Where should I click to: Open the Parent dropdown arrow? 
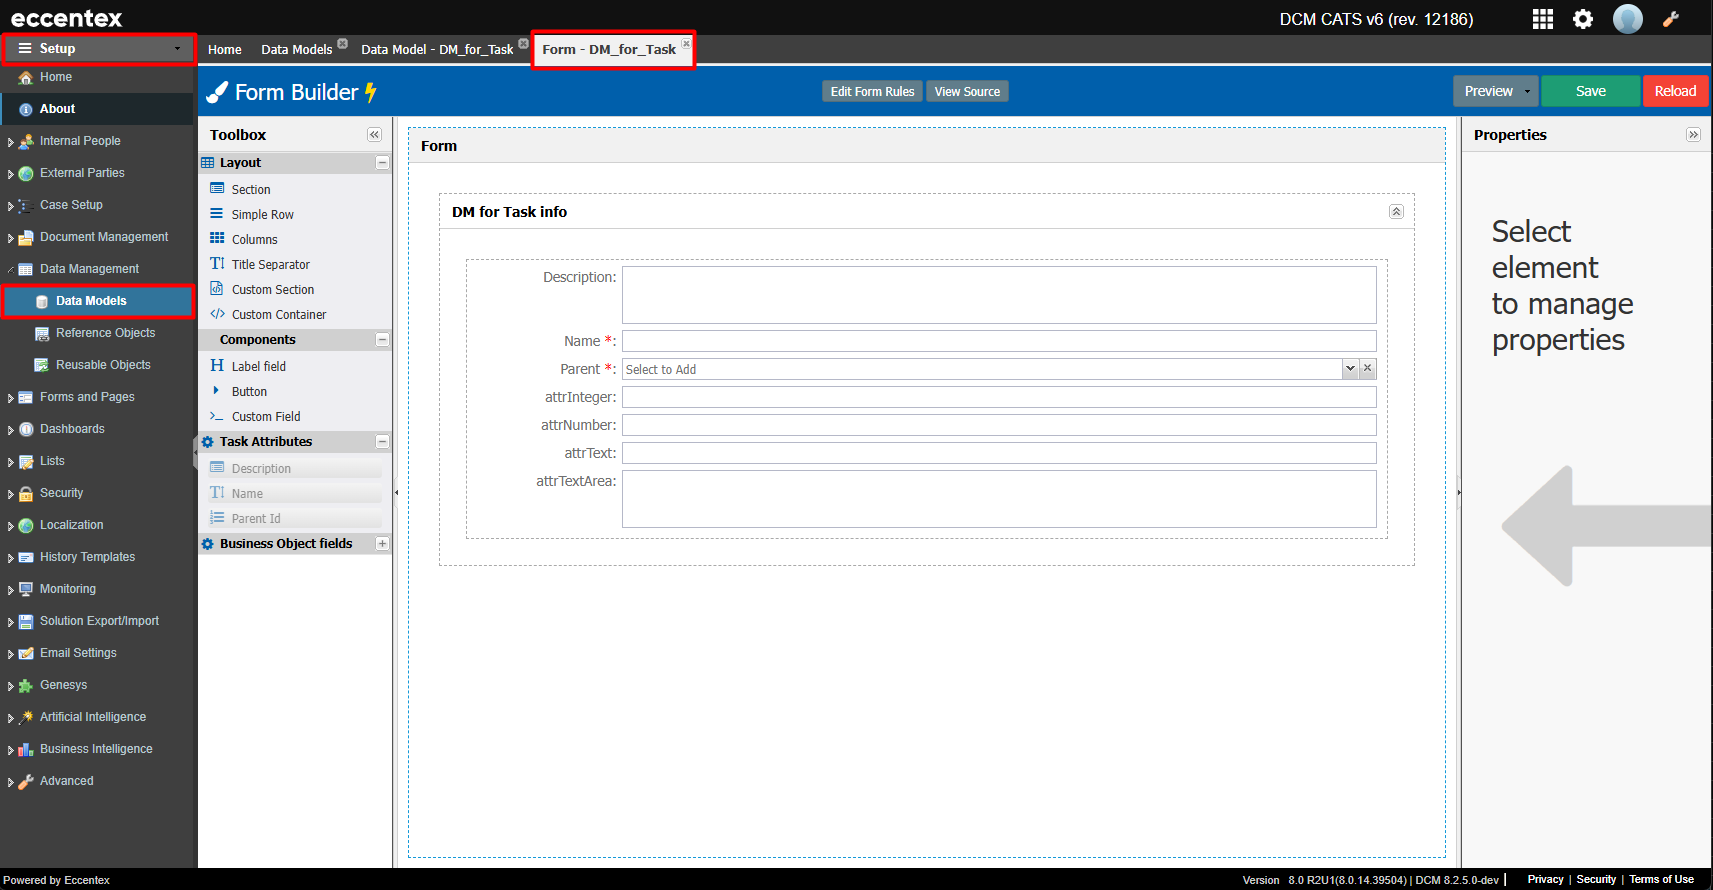[x=1350, y=369]
